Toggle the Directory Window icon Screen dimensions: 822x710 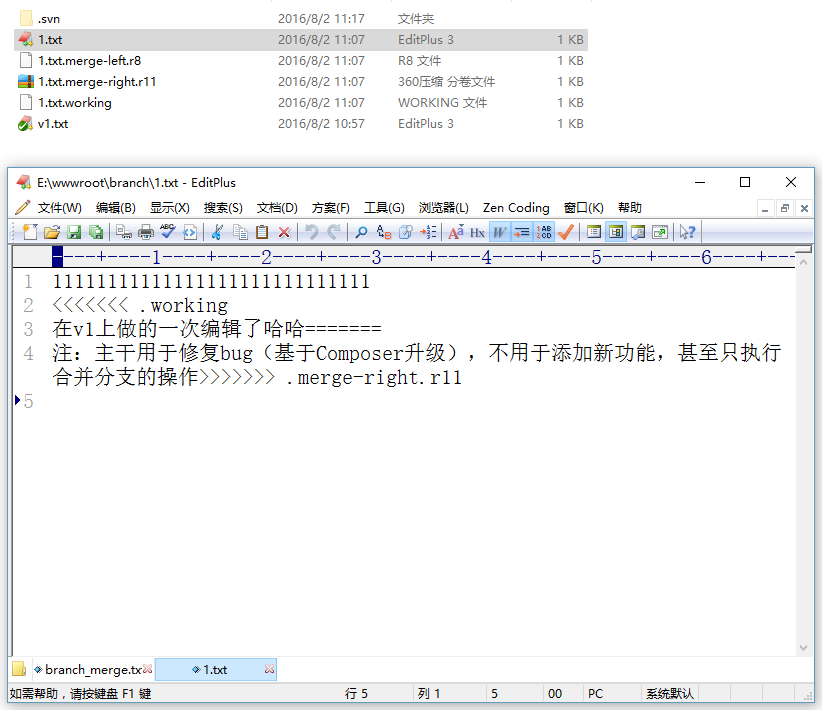click(593, 232)
